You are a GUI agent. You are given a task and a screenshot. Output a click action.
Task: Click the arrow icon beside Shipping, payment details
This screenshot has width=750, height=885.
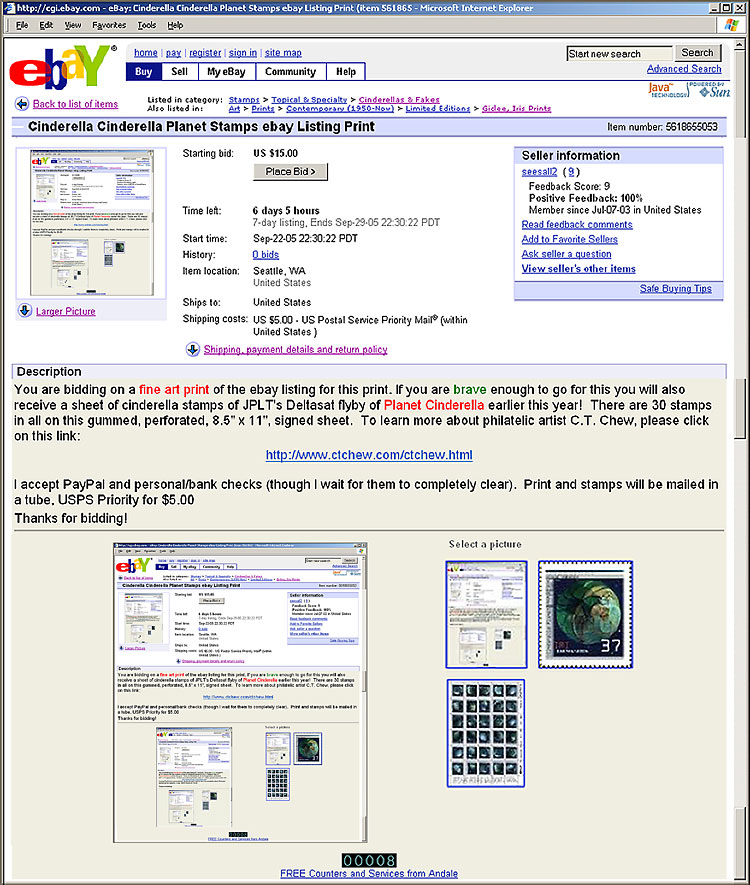[x=192, y=349]
